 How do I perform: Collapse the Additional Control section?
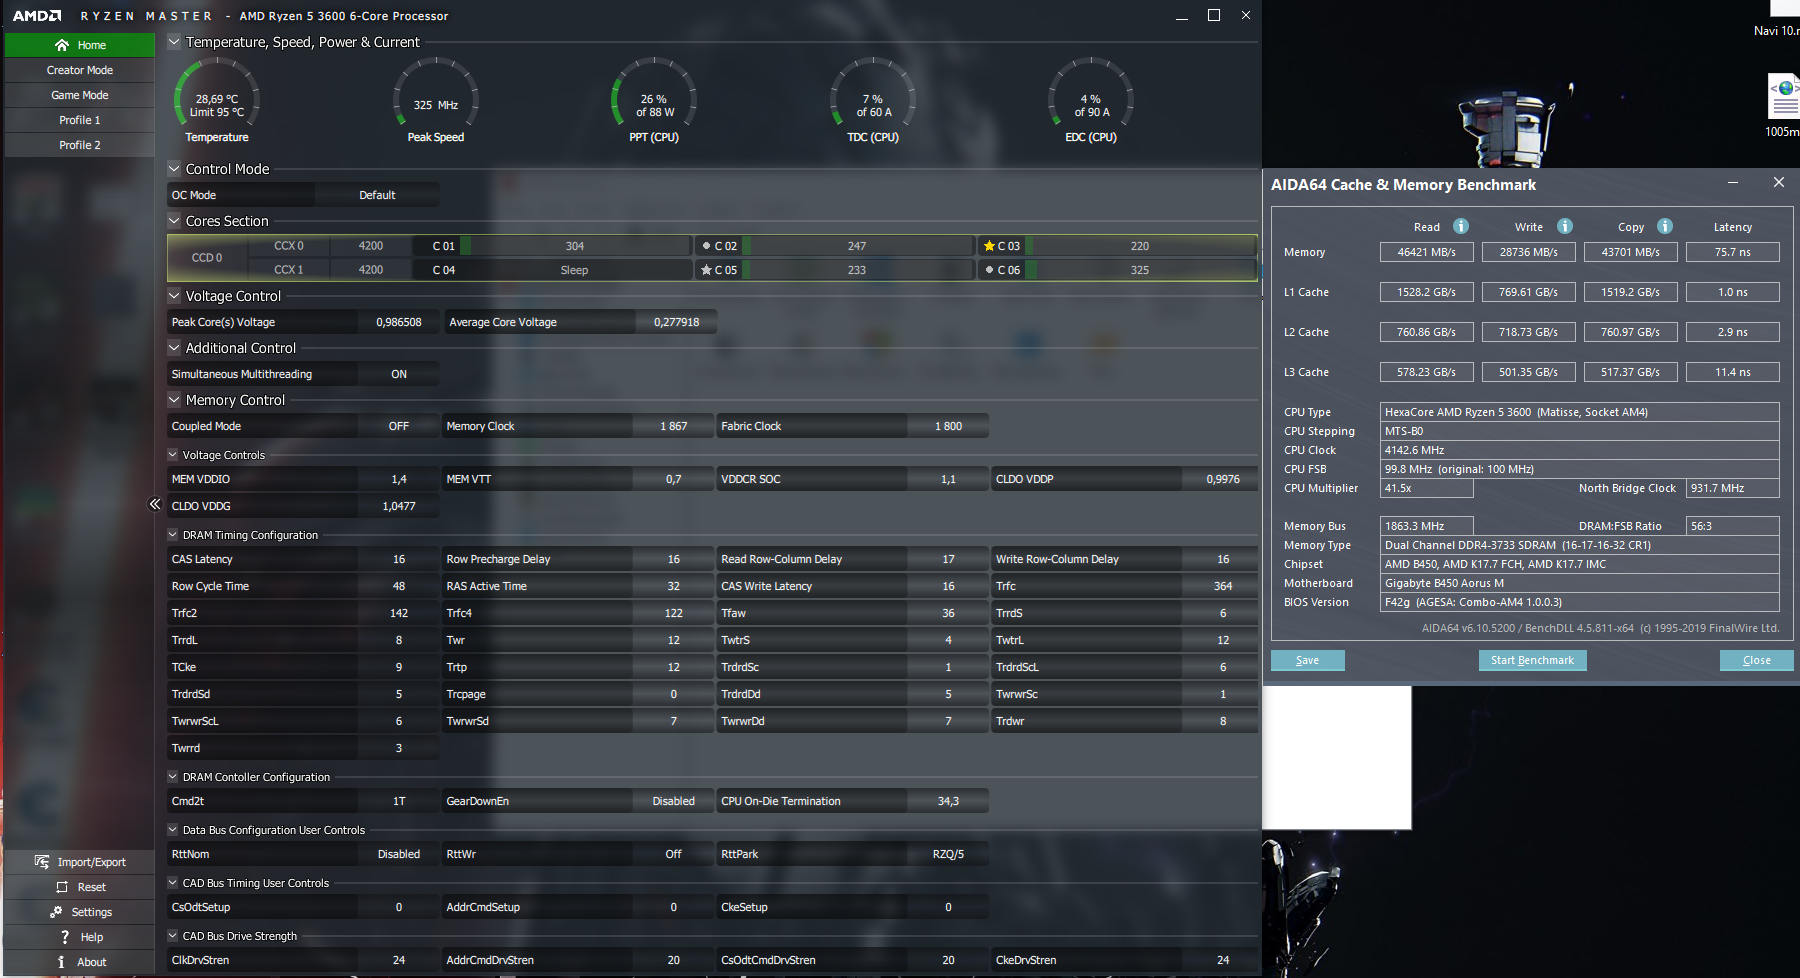pyautogui.click(x=174, y=348)
